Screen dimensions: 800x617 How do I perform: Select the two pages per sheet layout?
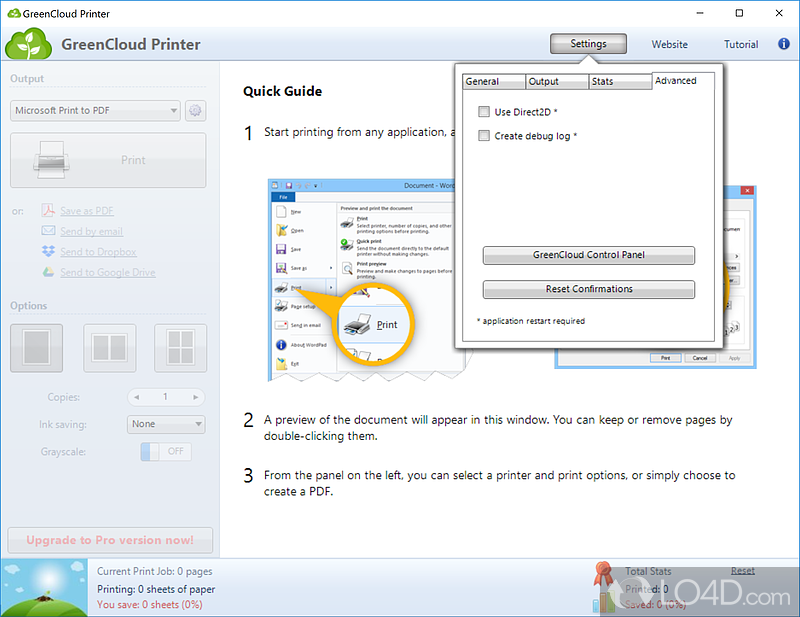click(x=110, y=348)
